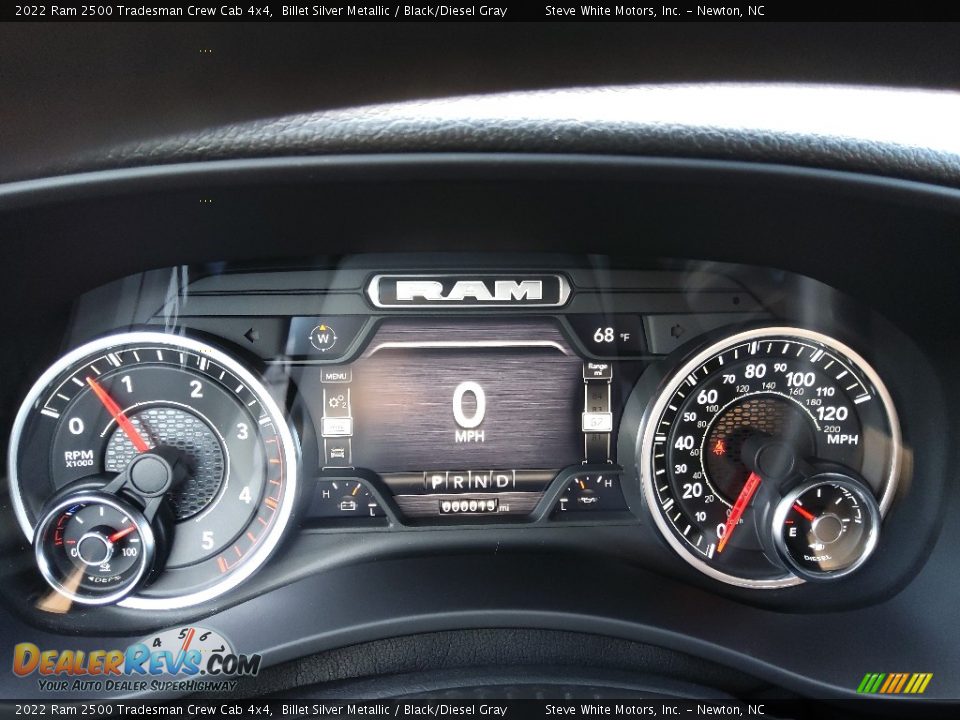
Task: Tap the compass heading W icon
Action: click(323, 337)
